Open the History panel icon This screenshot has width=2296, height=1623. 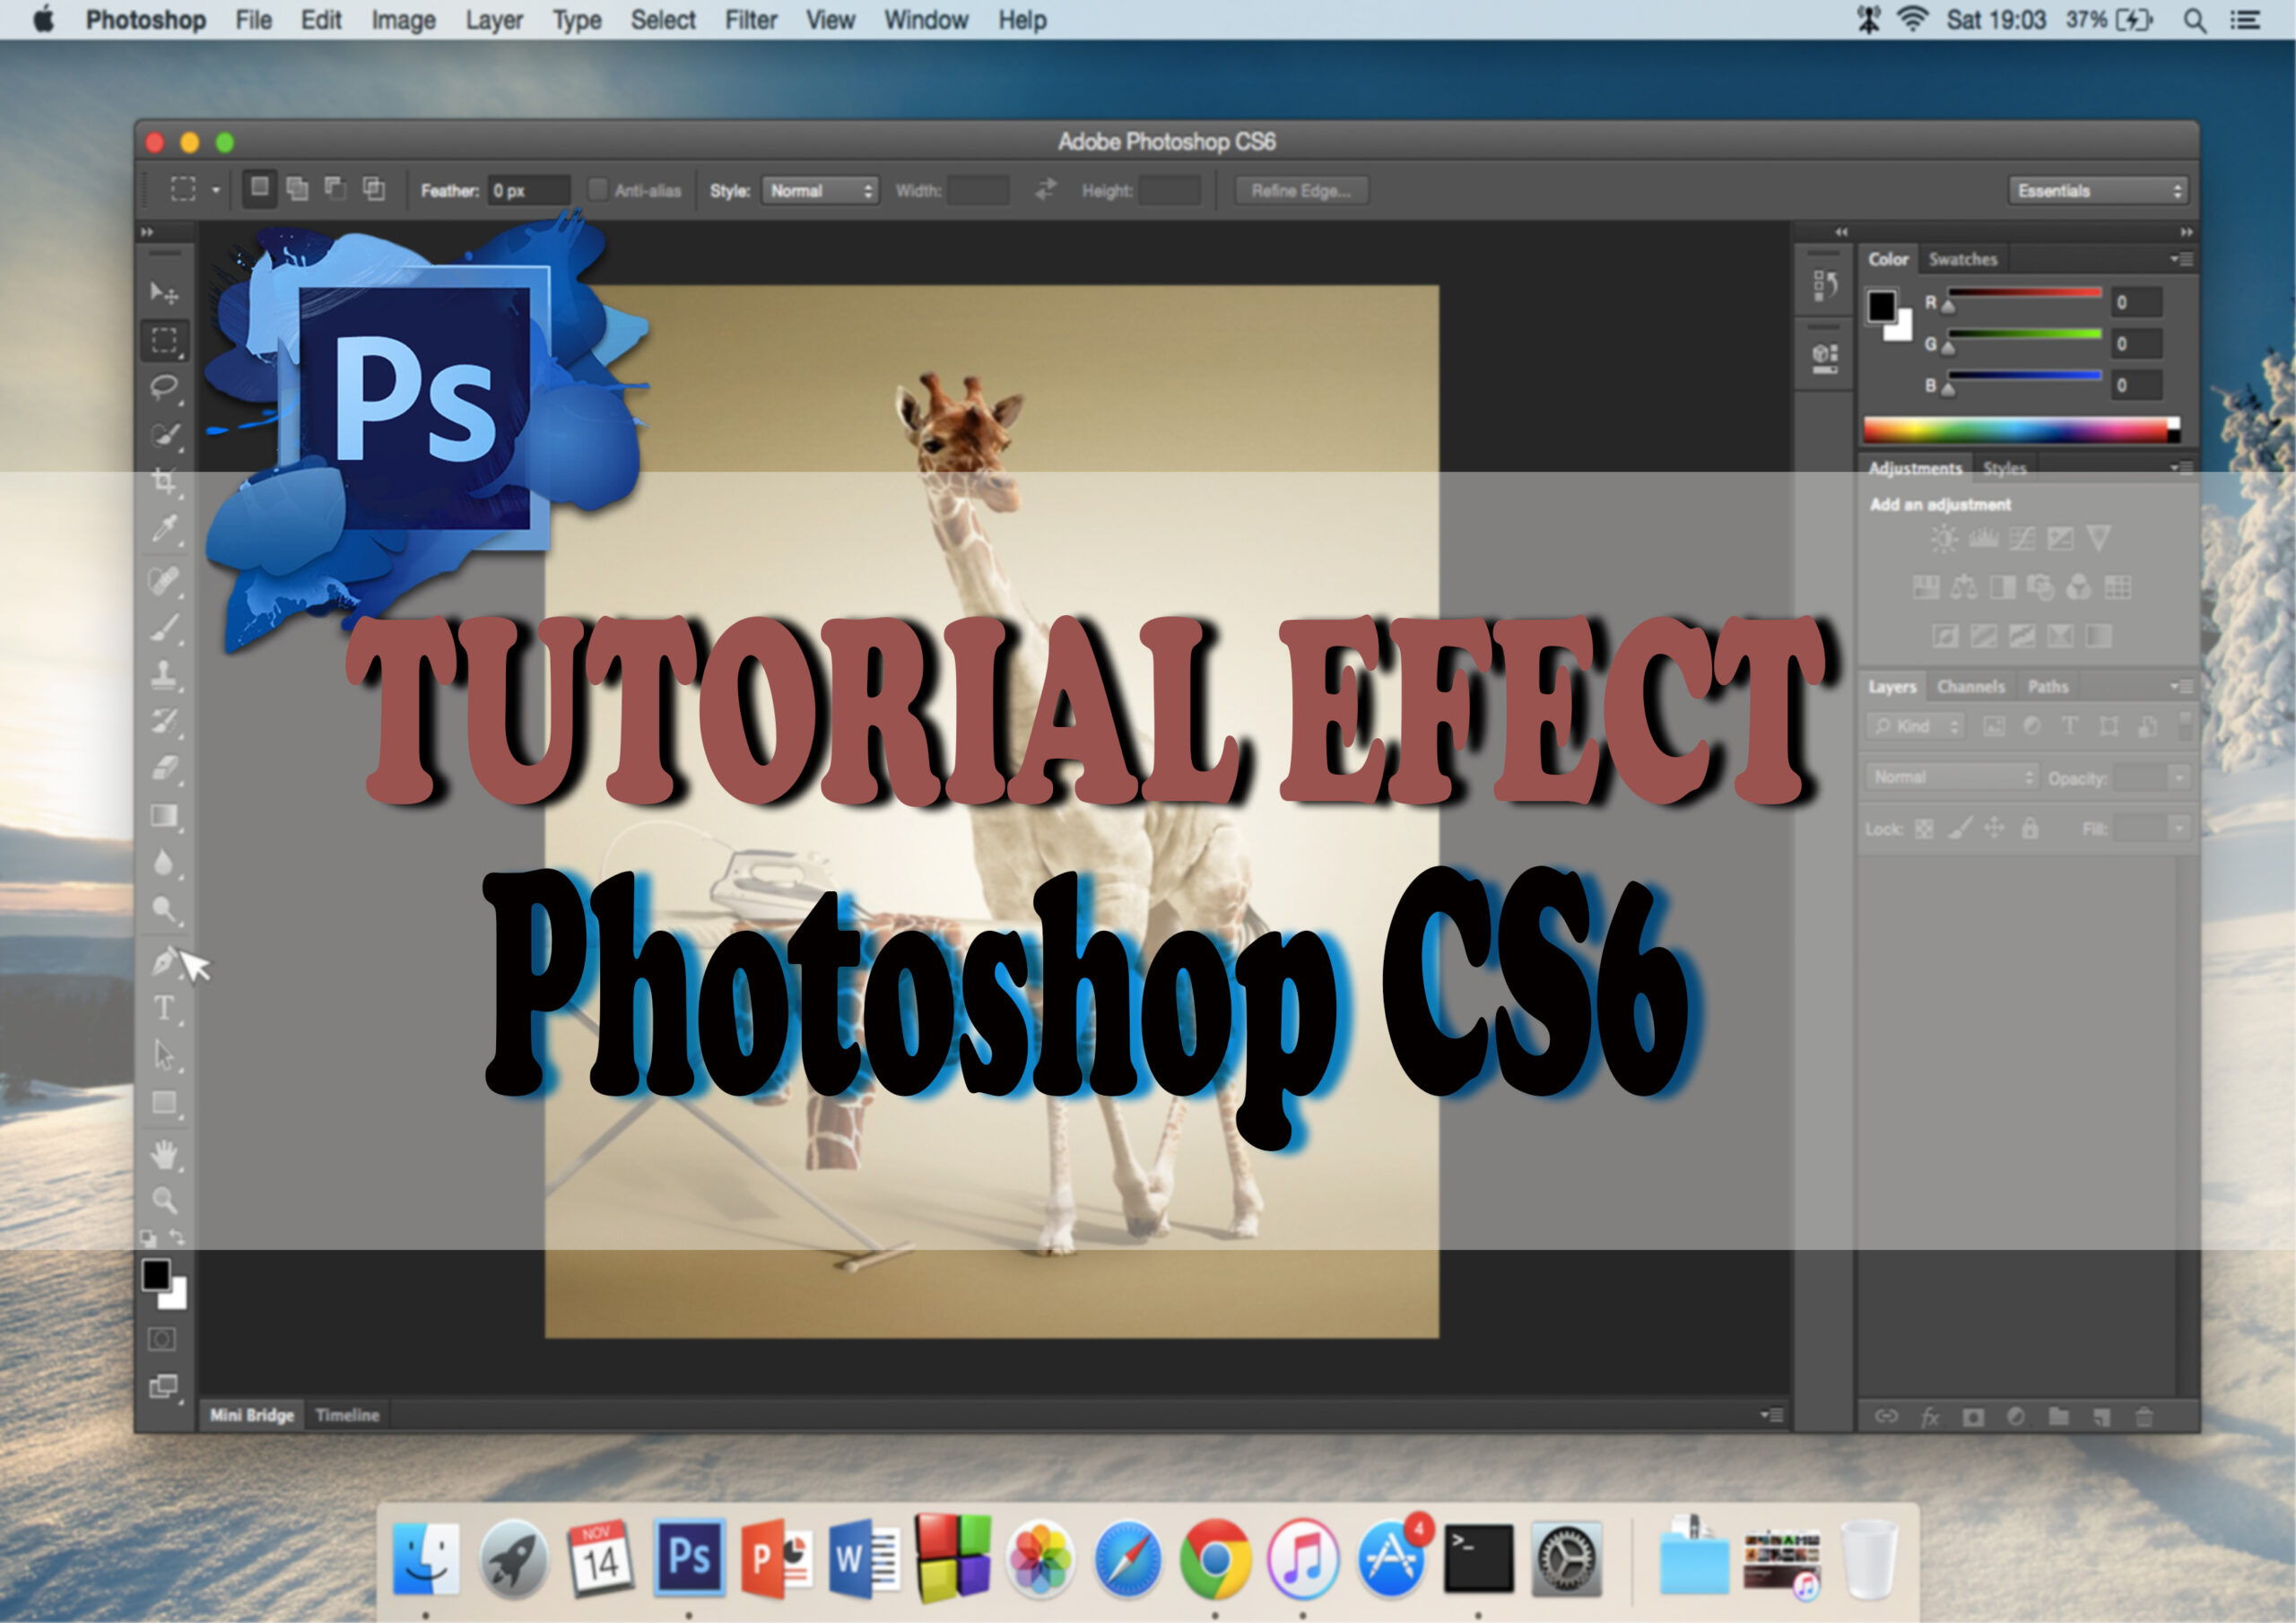pyautogui.click(x=1825, y=287)
